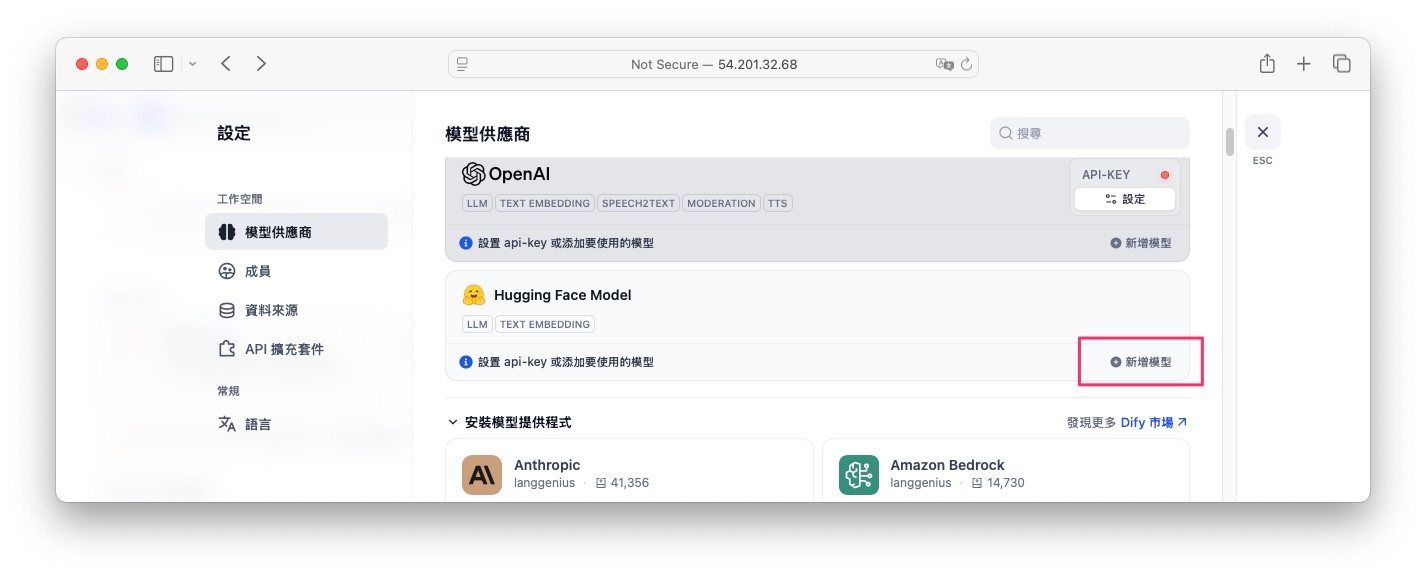Open a new tab with plus icon
The width and height of the screenshot is (1426, 576).
tap(1304, 64)
